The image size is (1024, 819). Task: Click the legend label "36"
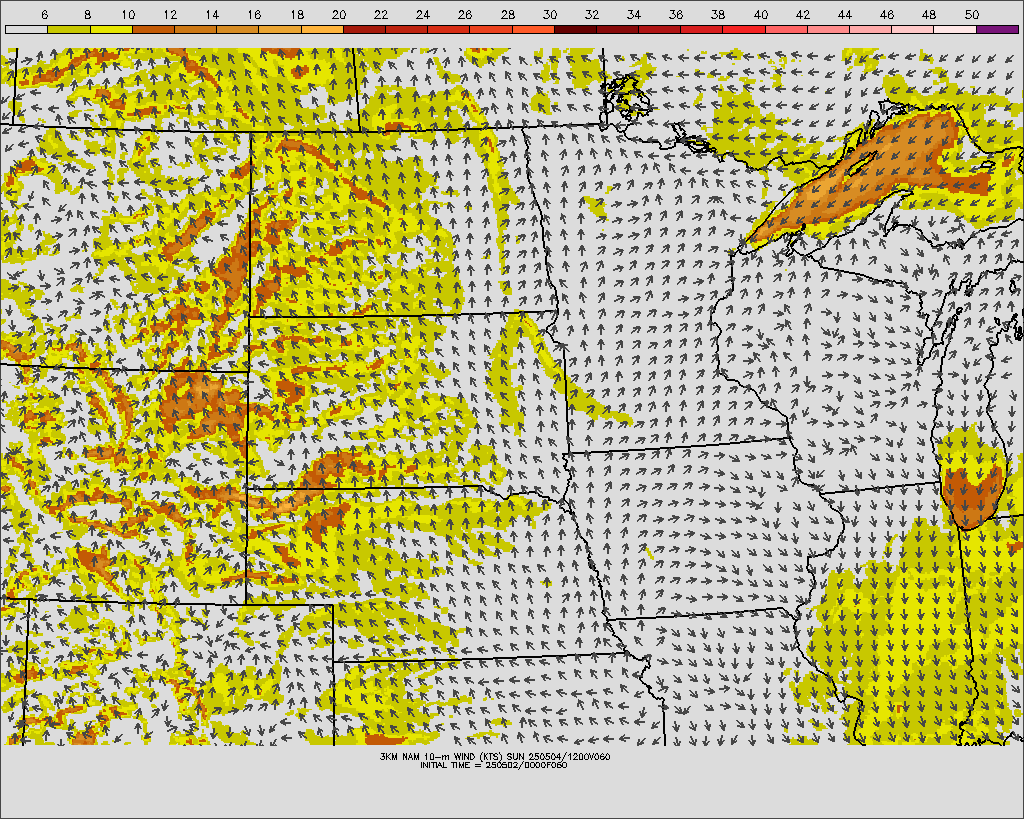point(677,14)
